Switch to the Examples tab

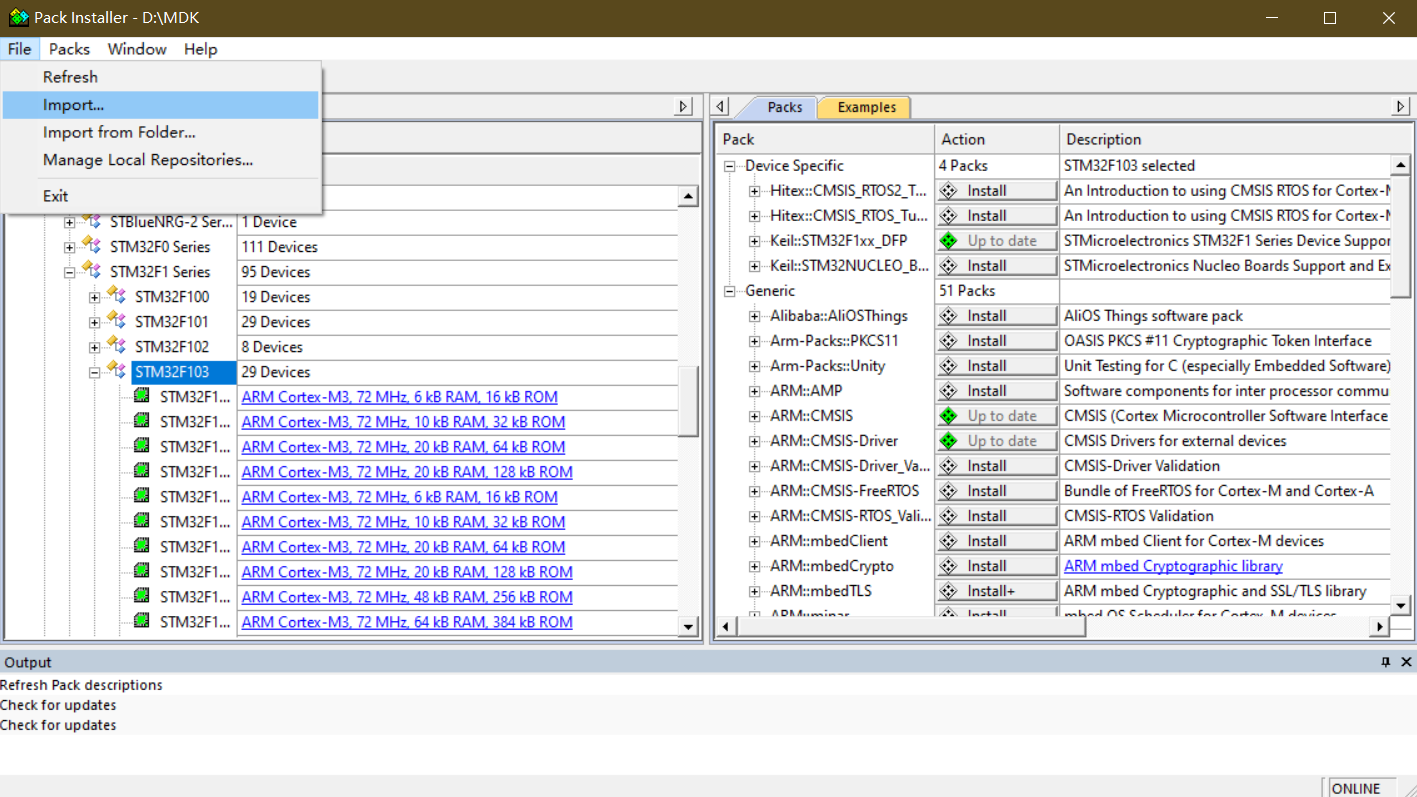[866, 107]
